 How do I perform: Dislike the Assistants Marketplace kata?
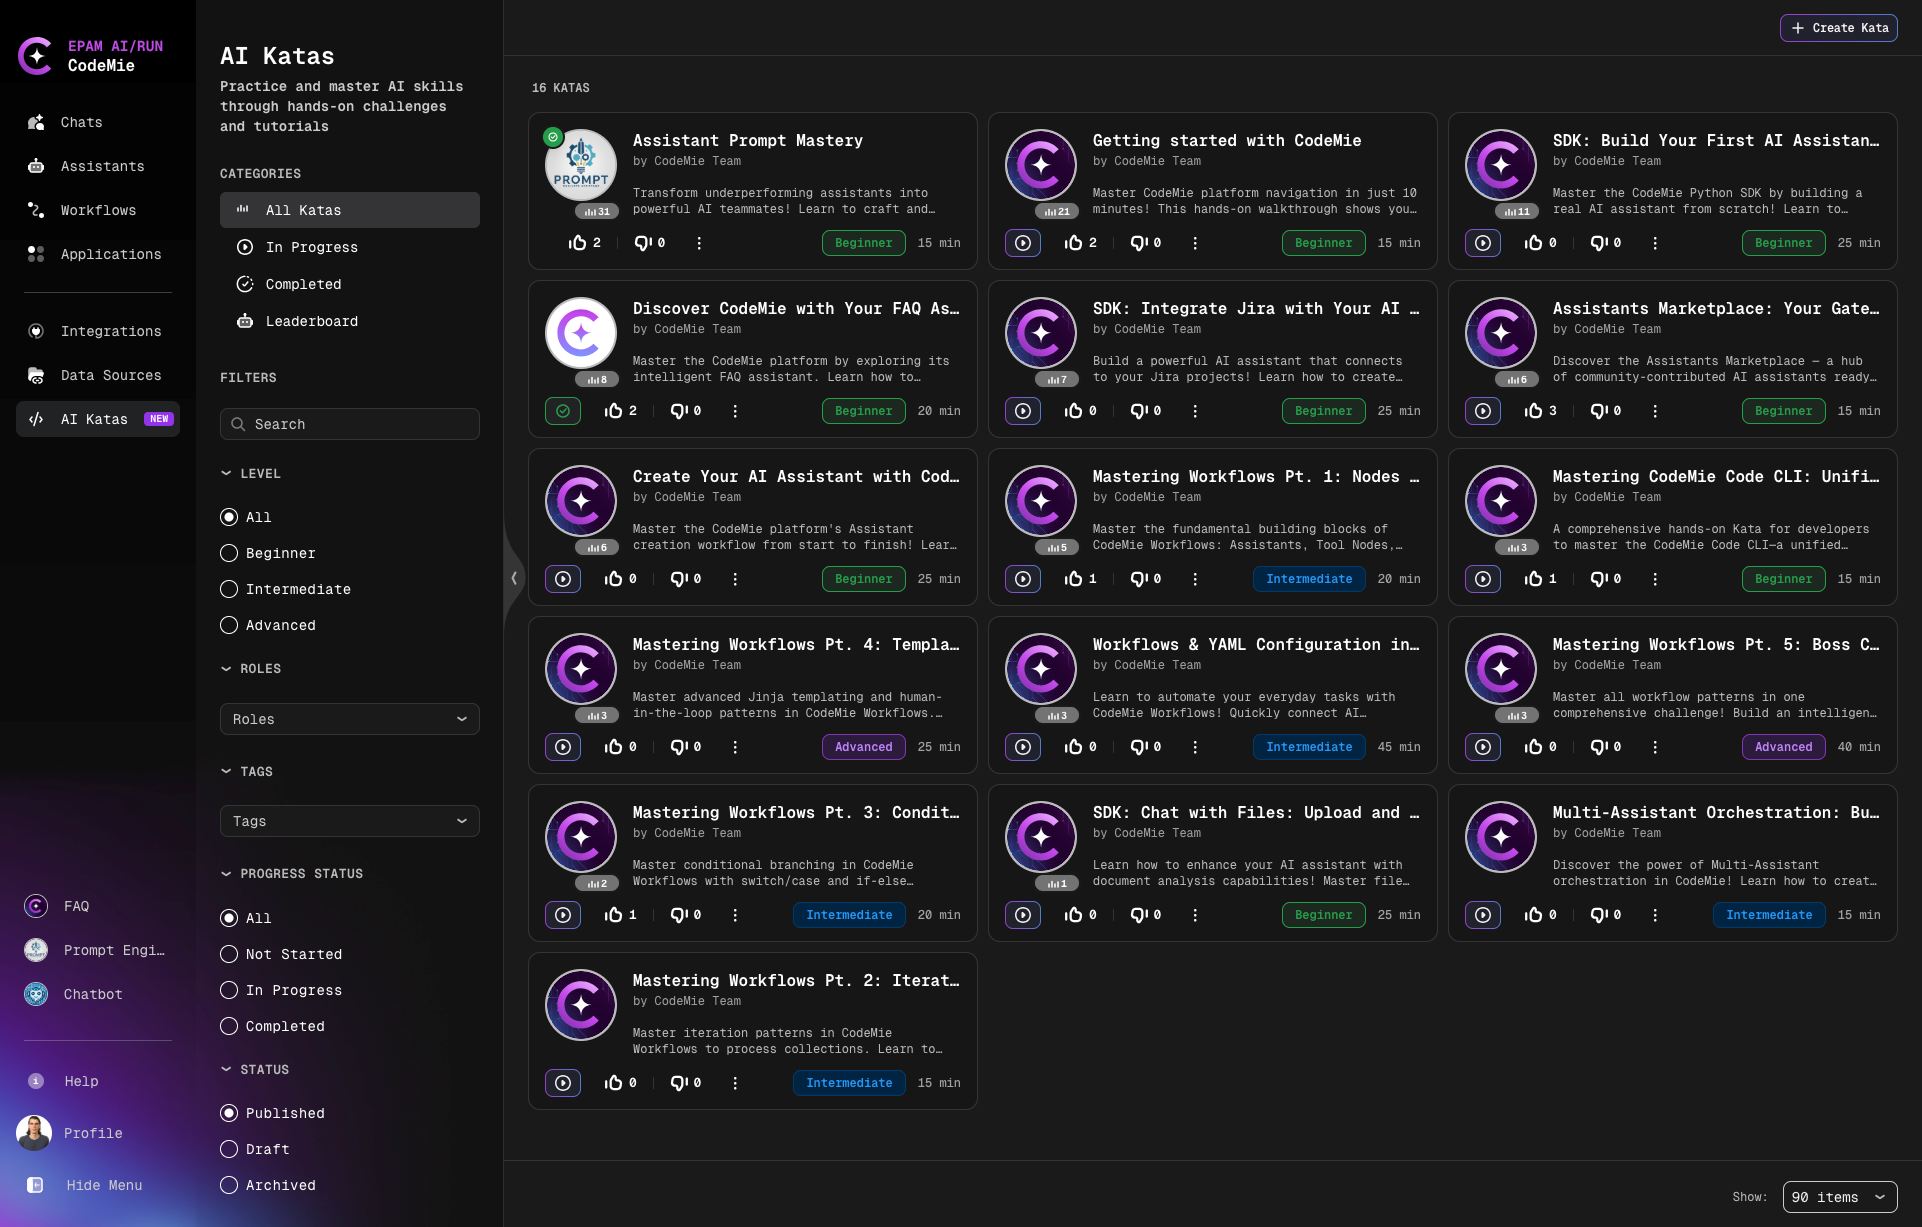1599,411
